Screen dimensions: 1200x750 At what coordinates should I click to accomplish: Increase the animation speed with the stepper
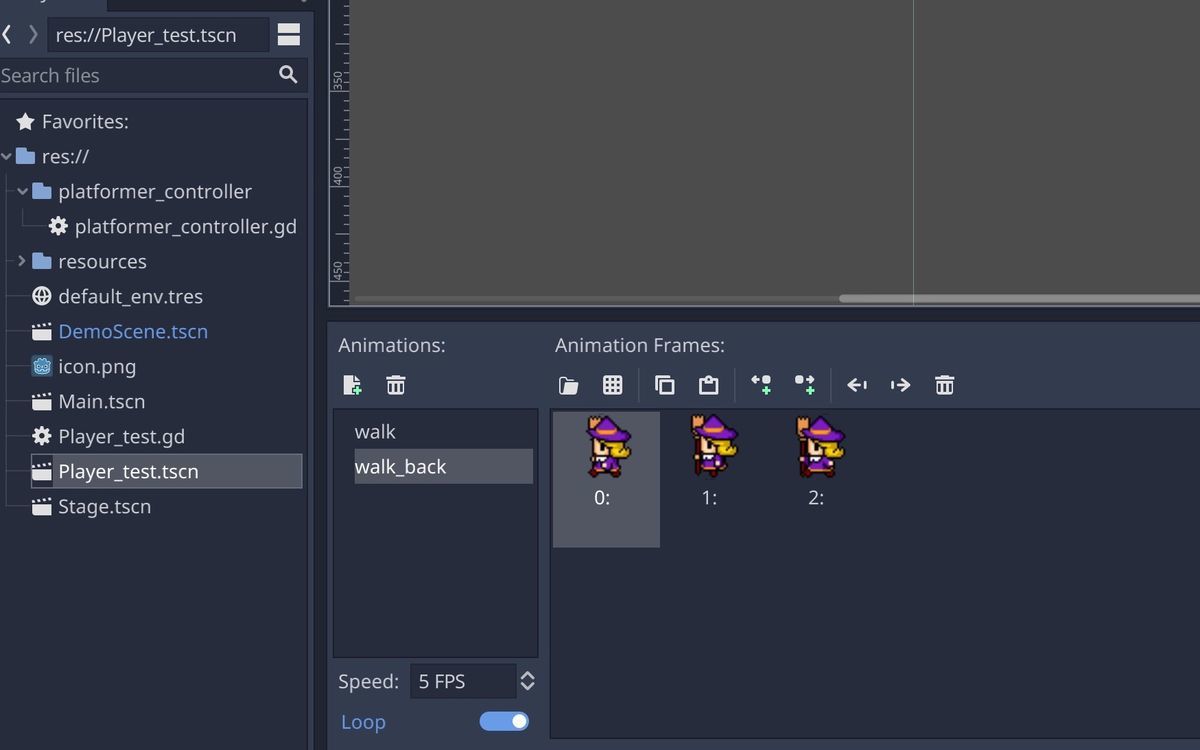527,674
